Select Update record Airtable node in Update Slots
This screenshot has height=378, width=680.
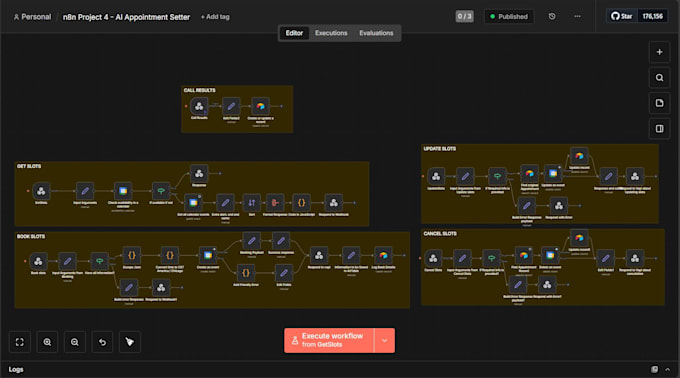pyautogui.click(x=579, y=156)
